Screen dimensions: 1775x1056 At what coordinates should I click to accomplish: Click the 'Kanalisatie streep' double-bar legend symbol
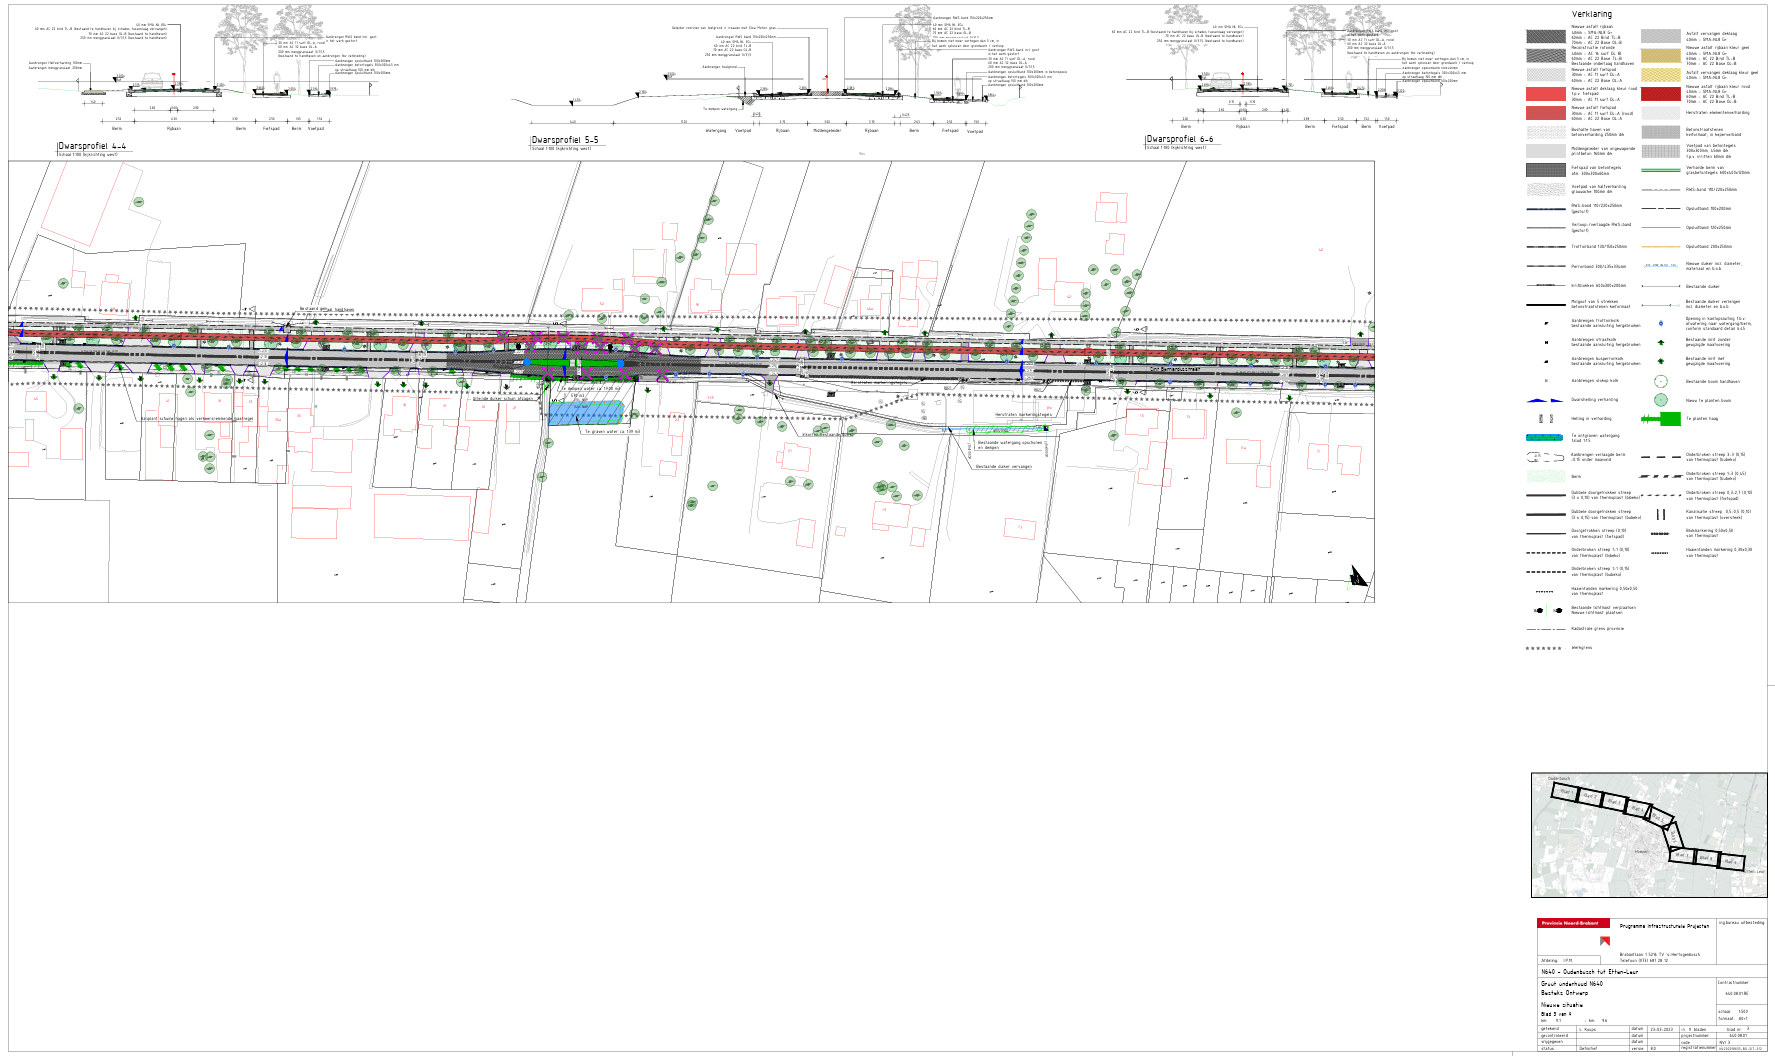pyautogui.click(x=1661, y=515)
